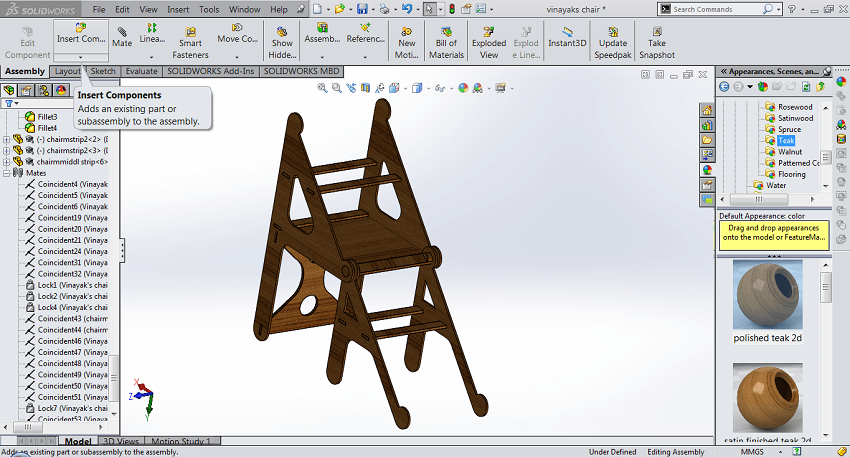The width and height of the screenshot is (850, 457).
Task: Open the Linear Component Pattern dropdown arrow
Action: 152,56
